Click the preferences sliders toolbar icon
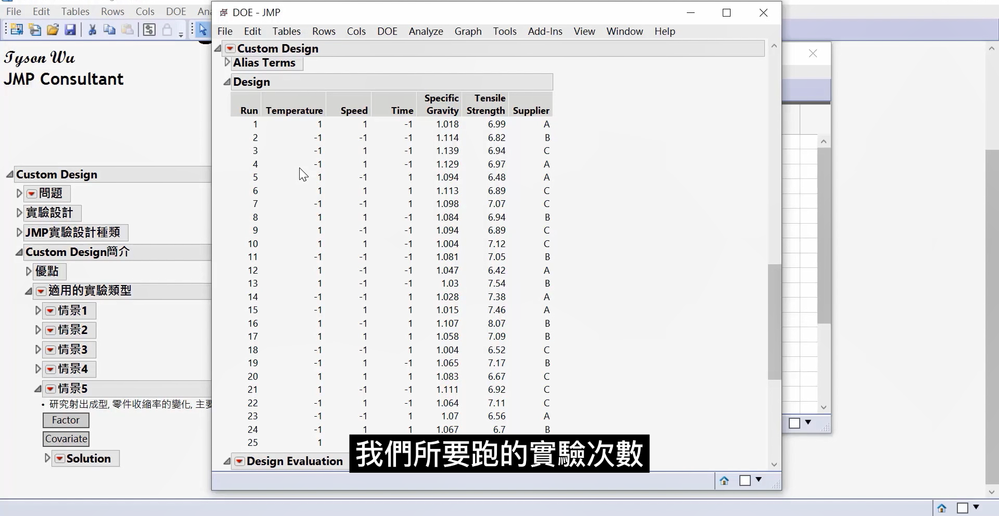The width and height of the screenshot is (999, 516). click(x=149, y=30)
